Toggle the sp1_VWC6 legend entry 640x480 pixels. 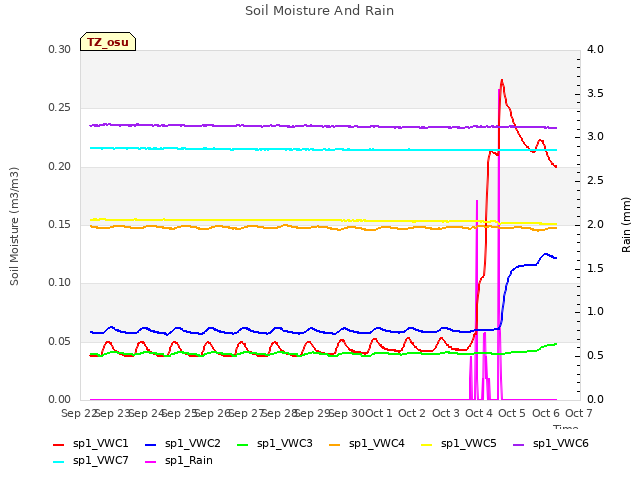pos(551,444)
